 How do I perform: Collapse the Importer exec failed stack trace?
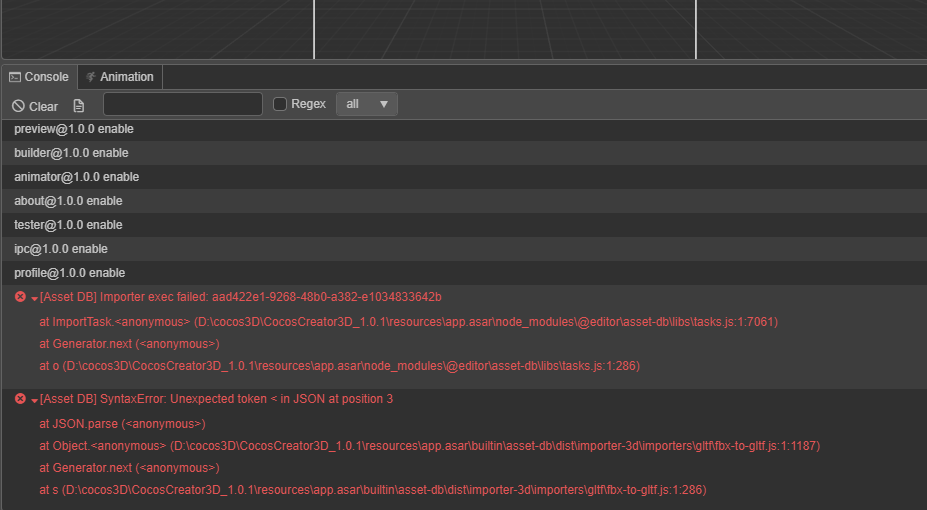(34, 298)
